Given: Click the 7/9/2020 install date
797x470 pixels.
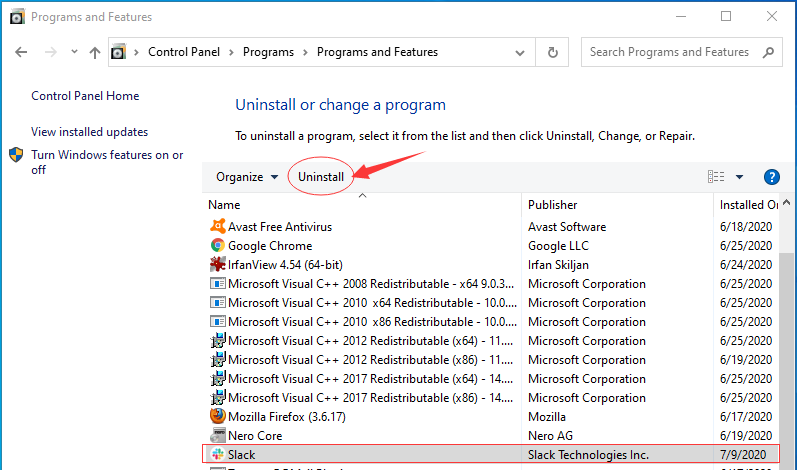Looking at the screenshot, I should click(743, 455).
